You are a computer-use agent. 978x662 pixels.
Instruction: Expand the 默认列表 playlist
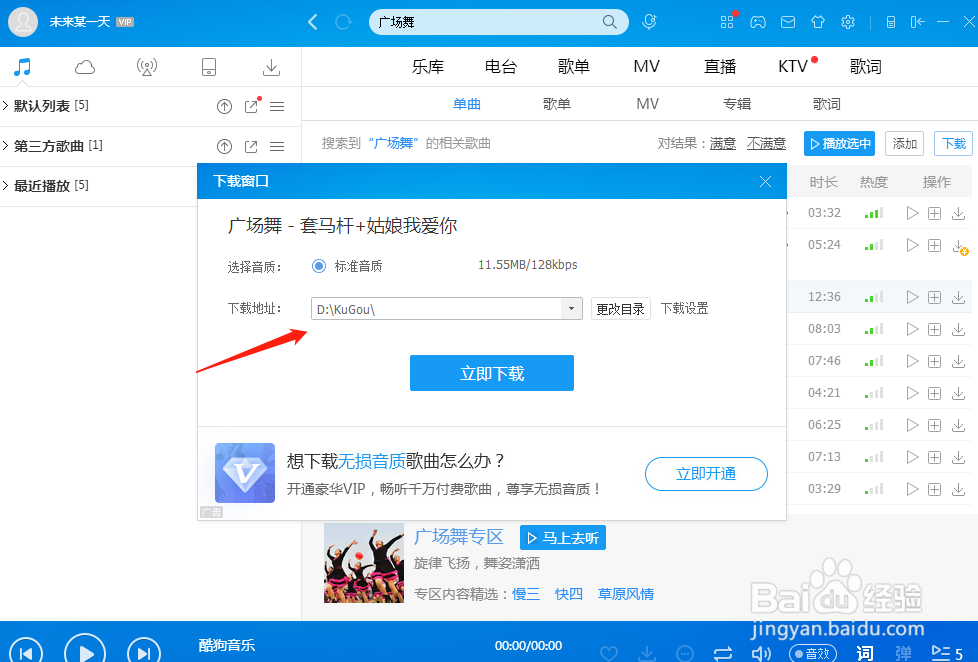(x=6, y=105)
